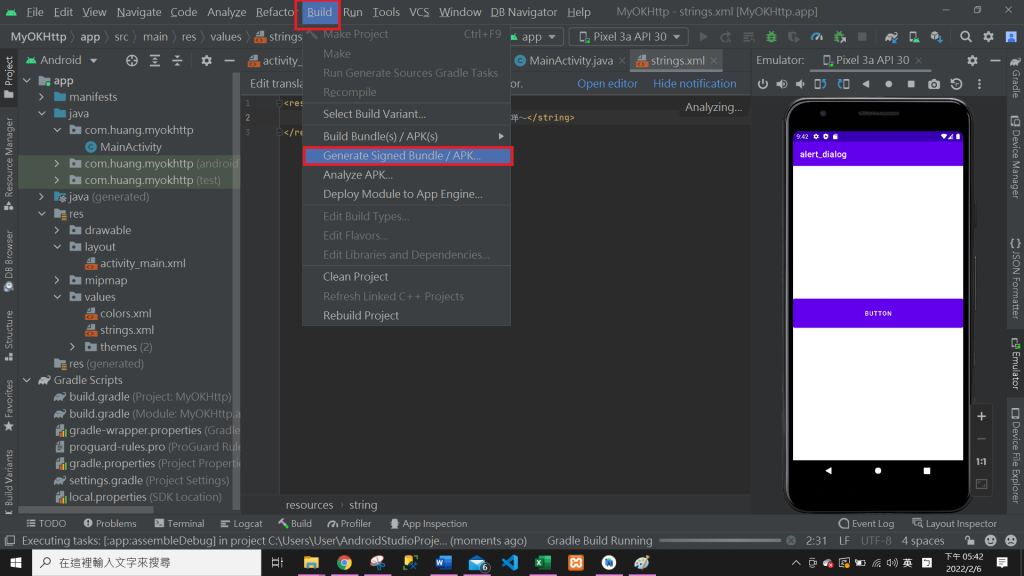1024x576 pixels.
Task: Choose Clean Project in Build menu
Action: [x=407, y=276]
